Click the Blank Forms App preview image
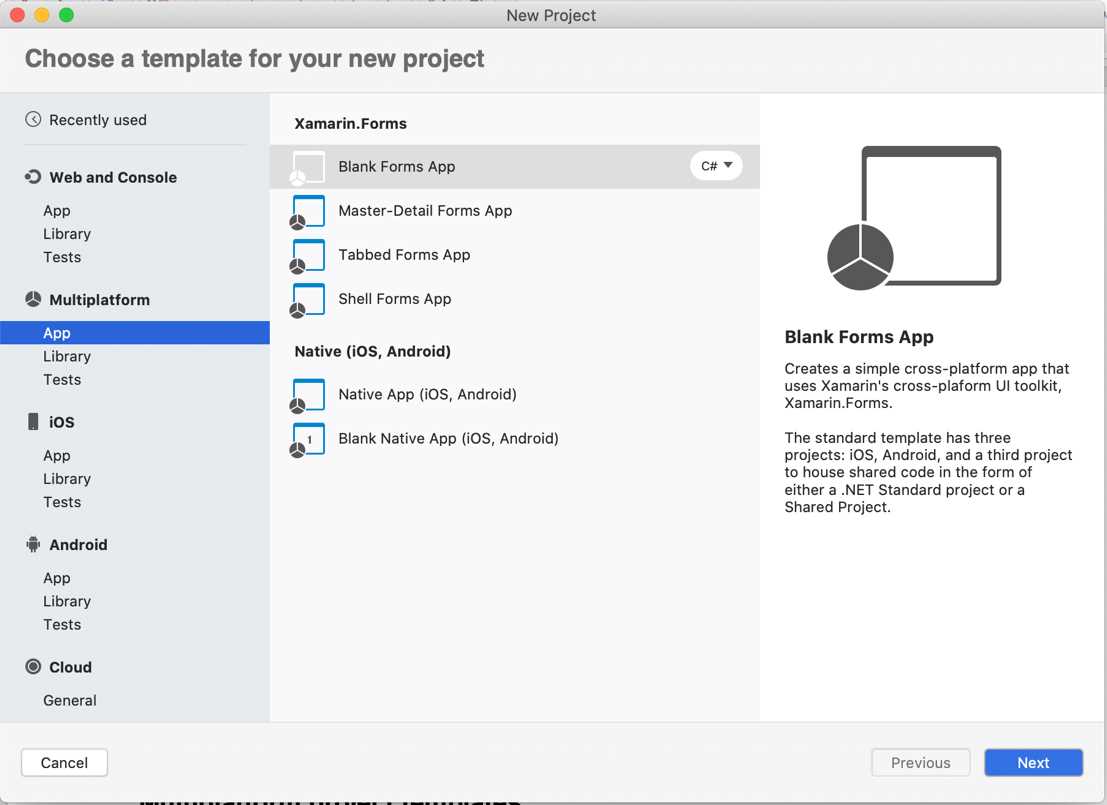Image resolution: width=1107 pixels, height=805 pixels. 914,217
